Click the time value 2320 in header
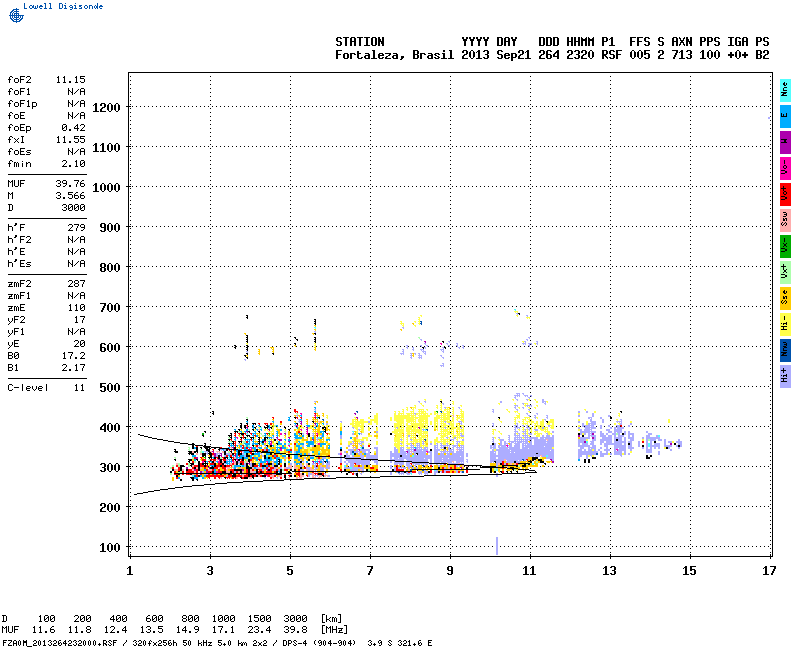The width and height of the screenshot is (800, 650). coord(580,55)
